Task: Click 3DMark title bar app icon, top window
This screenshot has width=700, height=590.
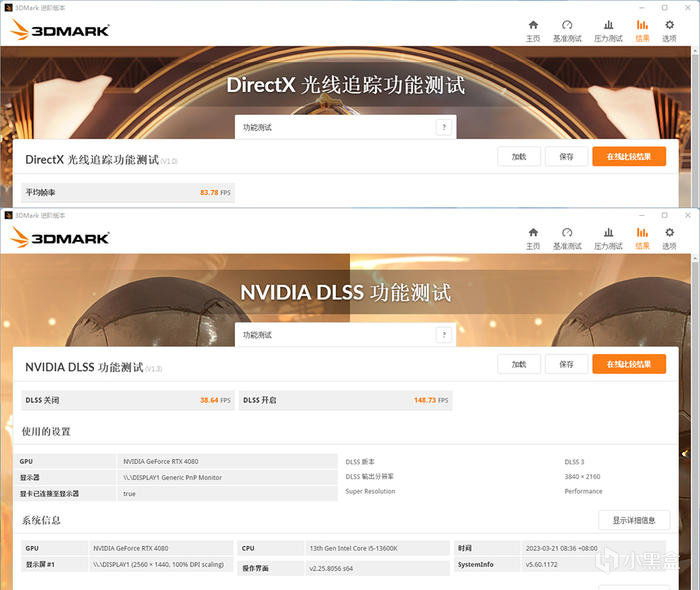Action: [8, 8]
